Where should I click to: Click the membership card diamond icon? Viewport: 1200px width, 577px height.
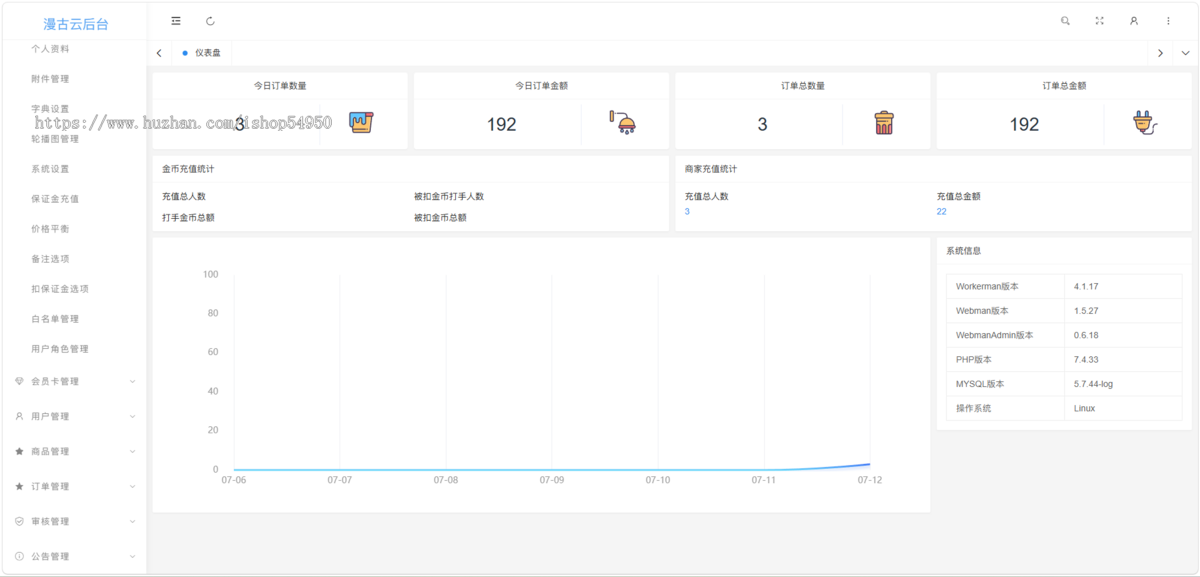20,381
